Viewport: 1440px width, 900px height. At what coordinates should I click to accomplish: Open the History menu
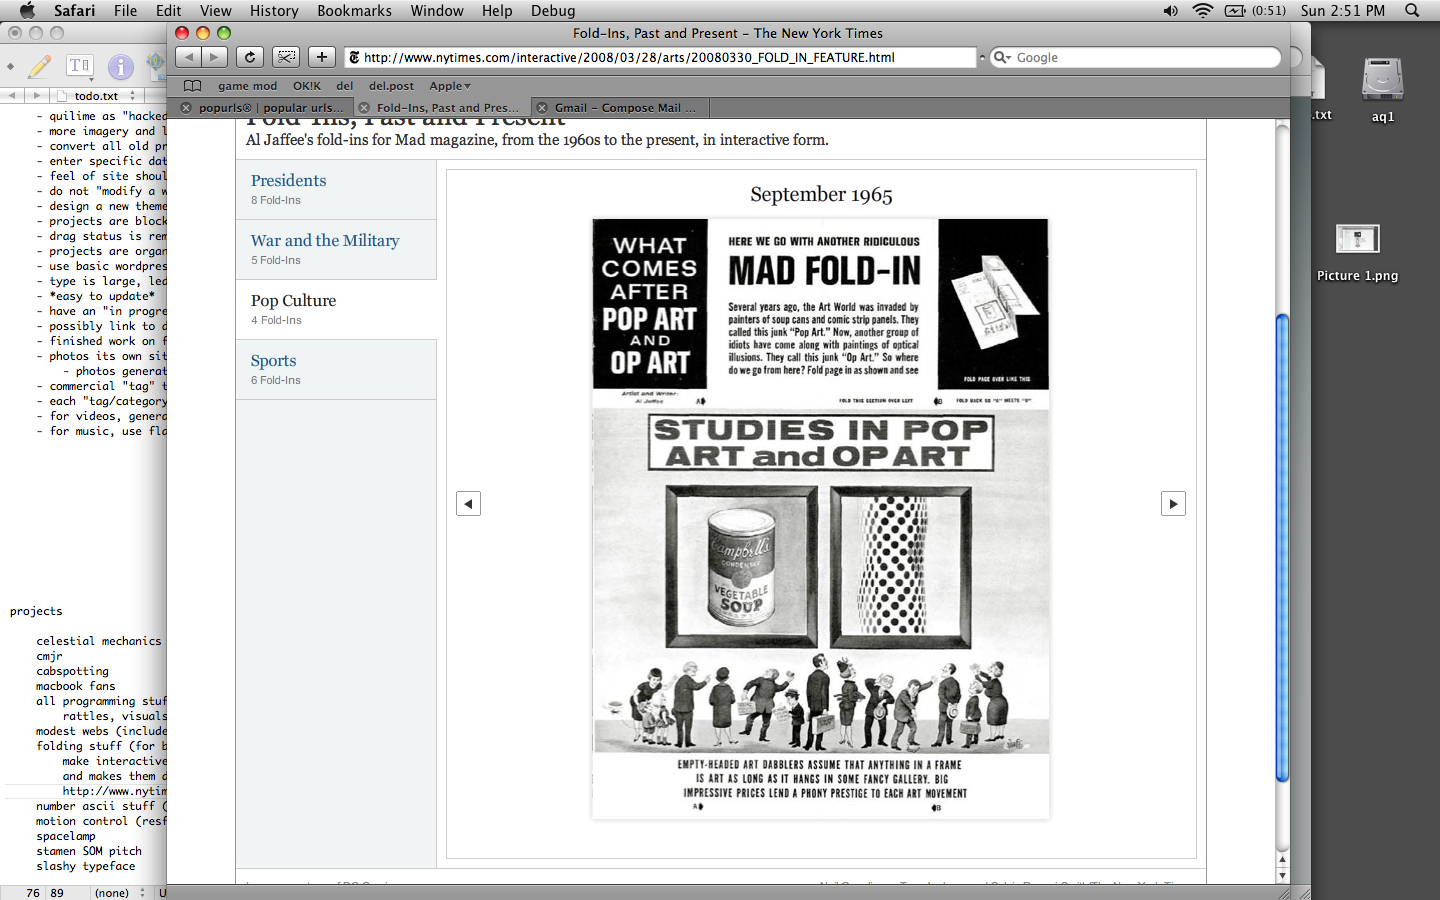tap(274, 10)
